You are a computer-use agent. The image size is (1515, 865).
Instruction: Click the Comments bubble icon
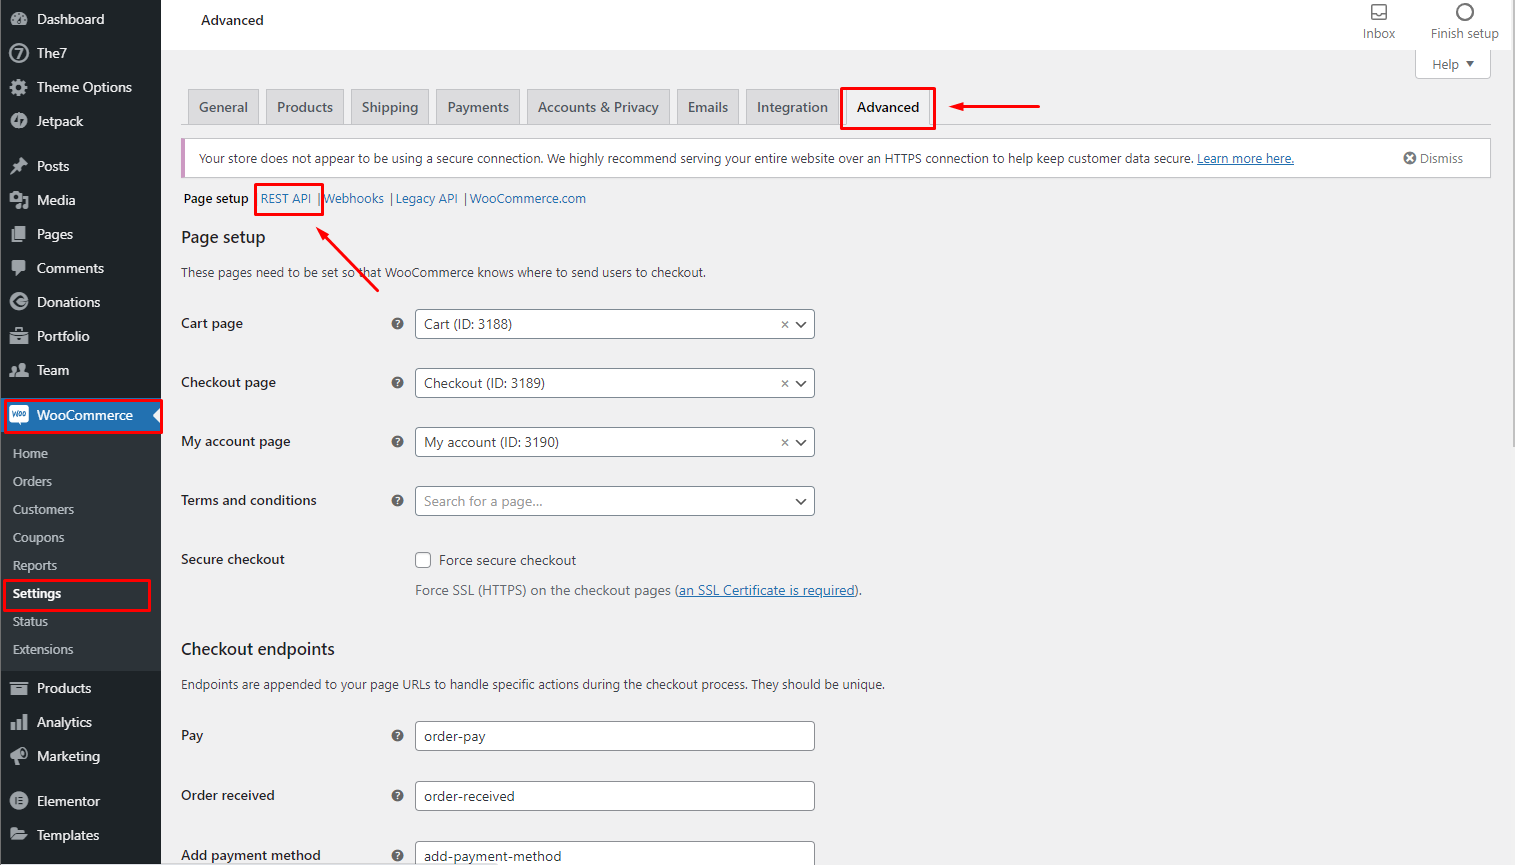click(19, 268)
